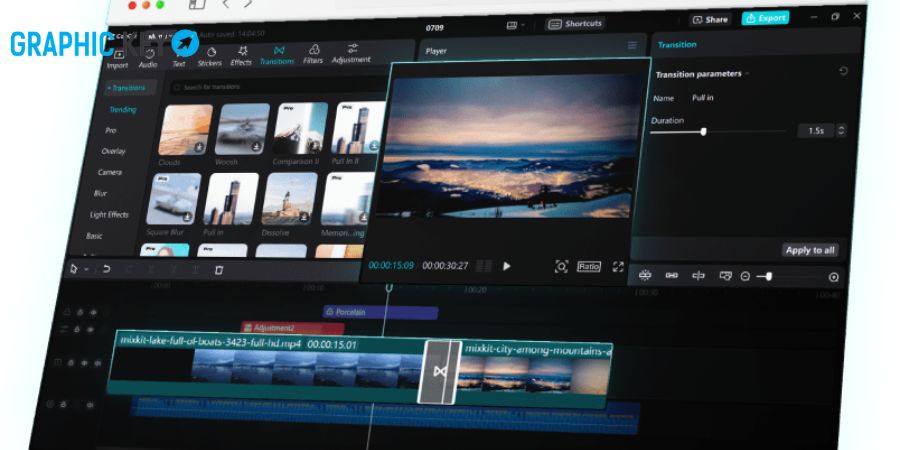The image size is (900, 450).
Task: Apply the transition with Apply to all
Action: [x=810, y=250]
